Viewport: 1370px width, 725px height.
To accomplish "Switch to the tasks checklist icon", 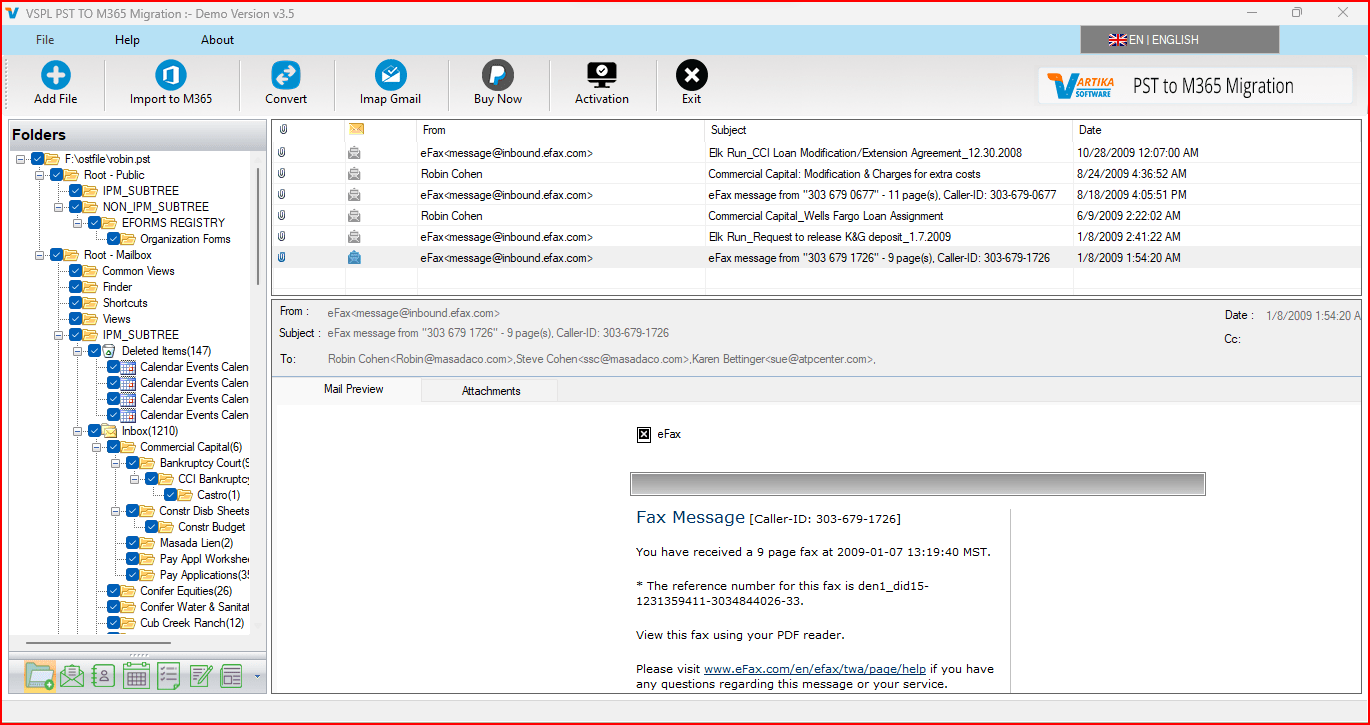I will (x=169, y=676).
